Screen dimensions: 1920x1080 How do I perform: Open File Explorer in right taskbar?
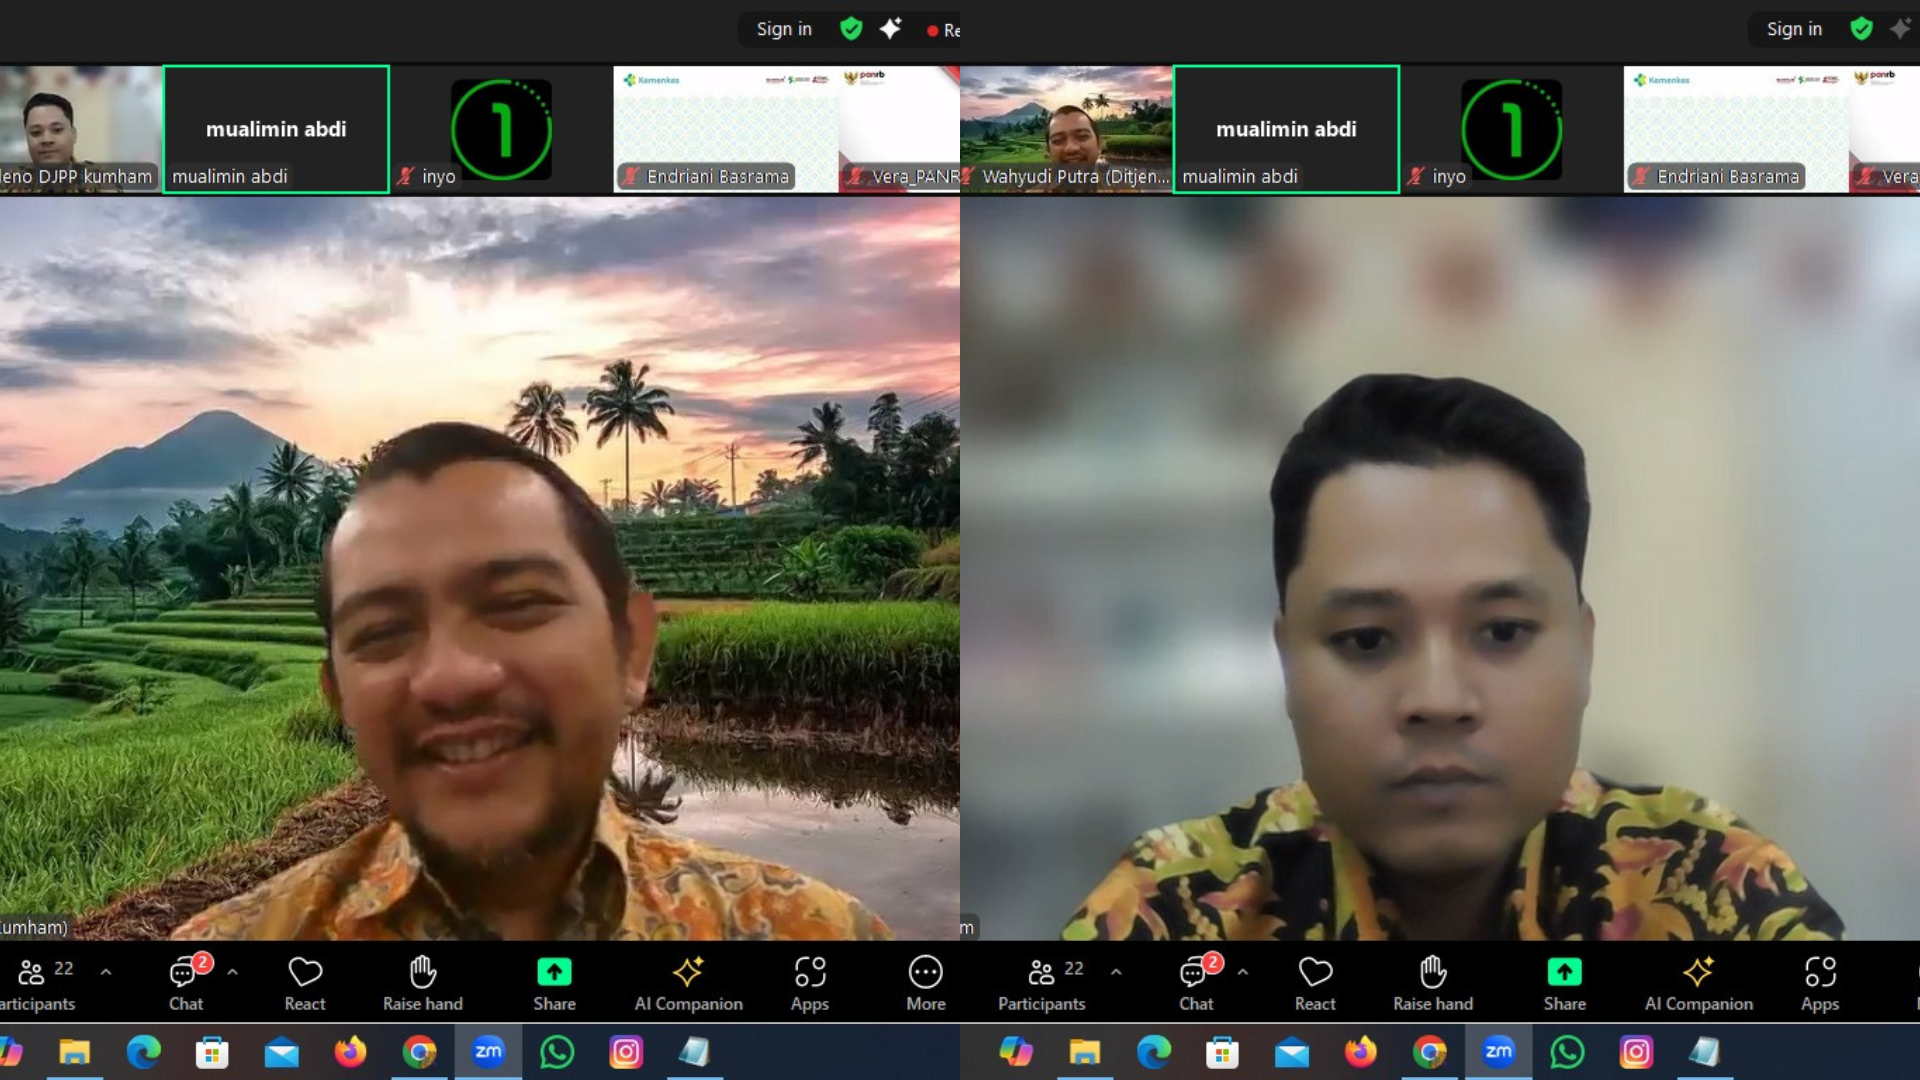(x=1084, y=1052)
